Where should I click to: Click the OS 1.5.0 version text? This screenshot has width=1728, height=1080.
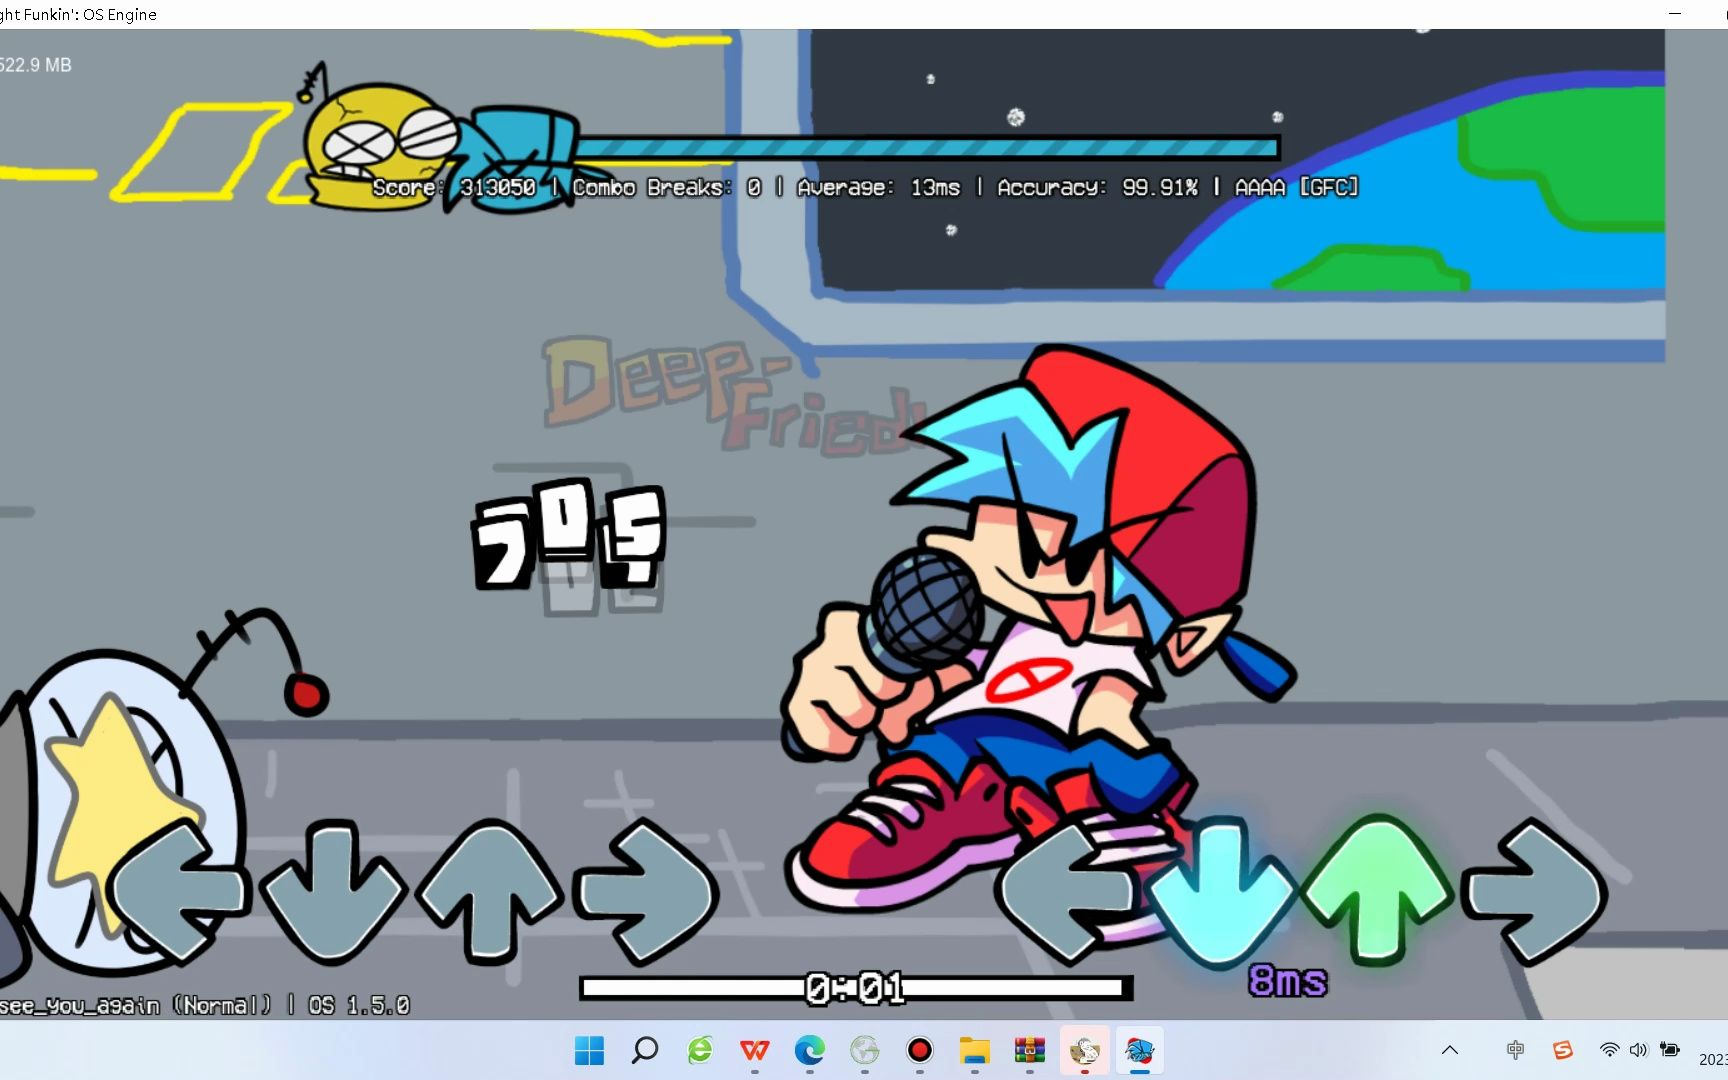pos(359,1005)
